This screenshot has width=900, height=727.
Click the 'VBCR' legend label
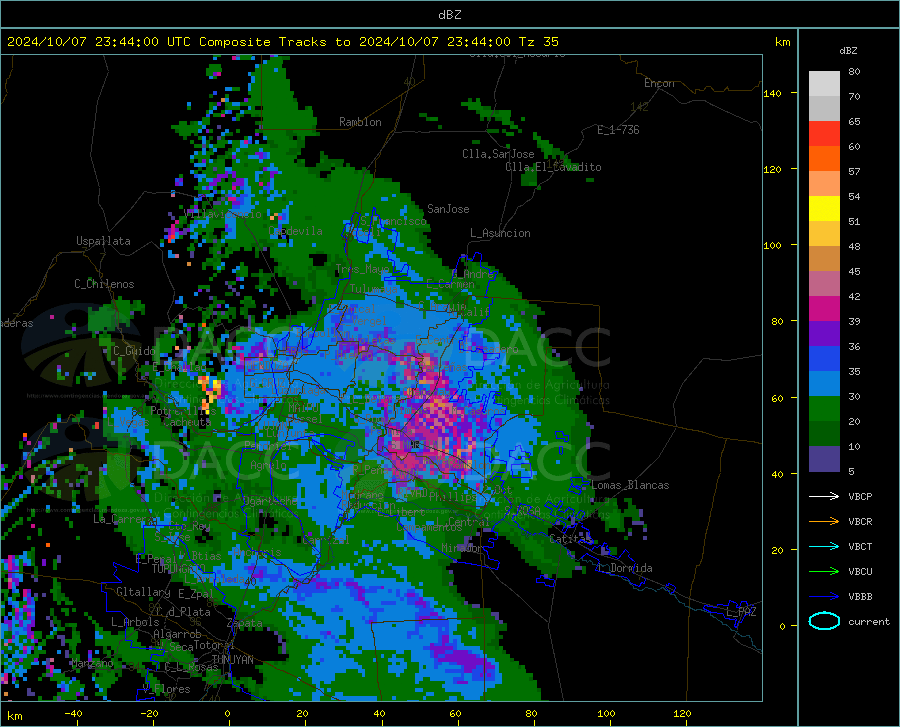[860, 521]
